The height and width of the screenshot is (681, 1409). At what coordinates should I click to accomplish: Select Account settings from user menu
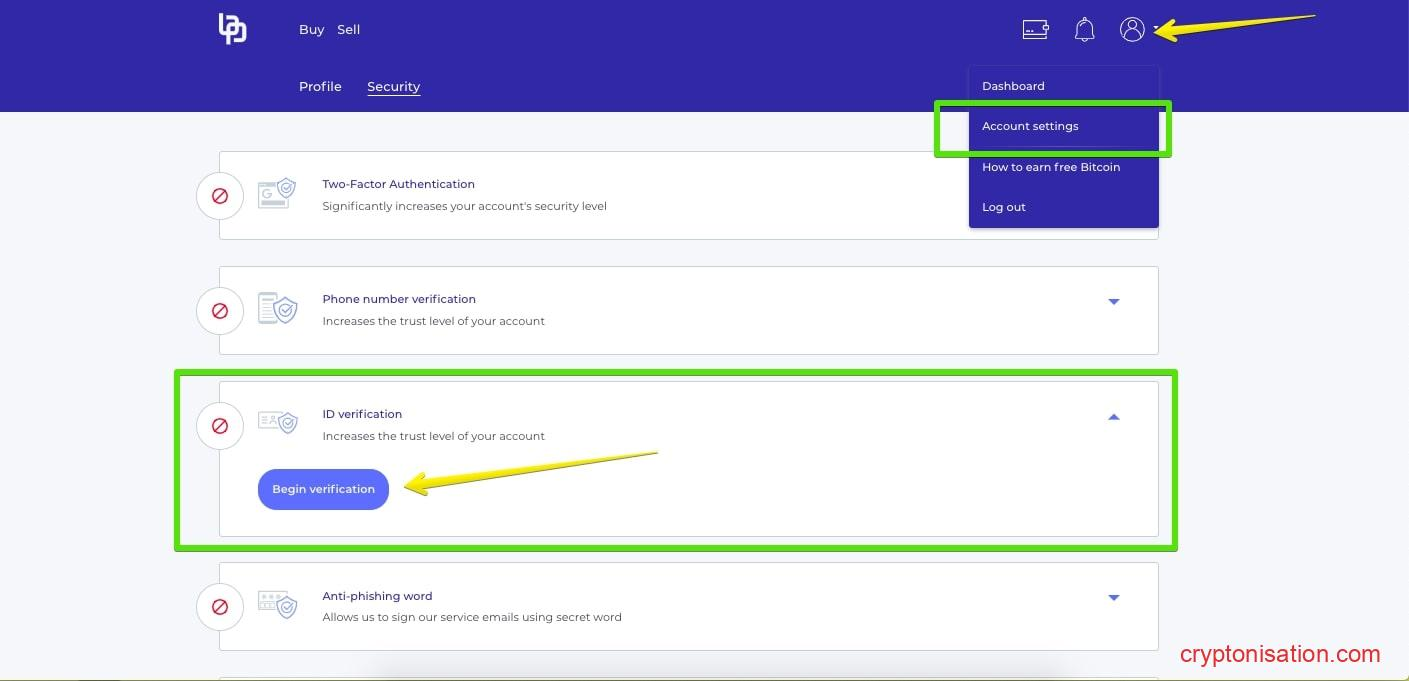pos(1030,127)
